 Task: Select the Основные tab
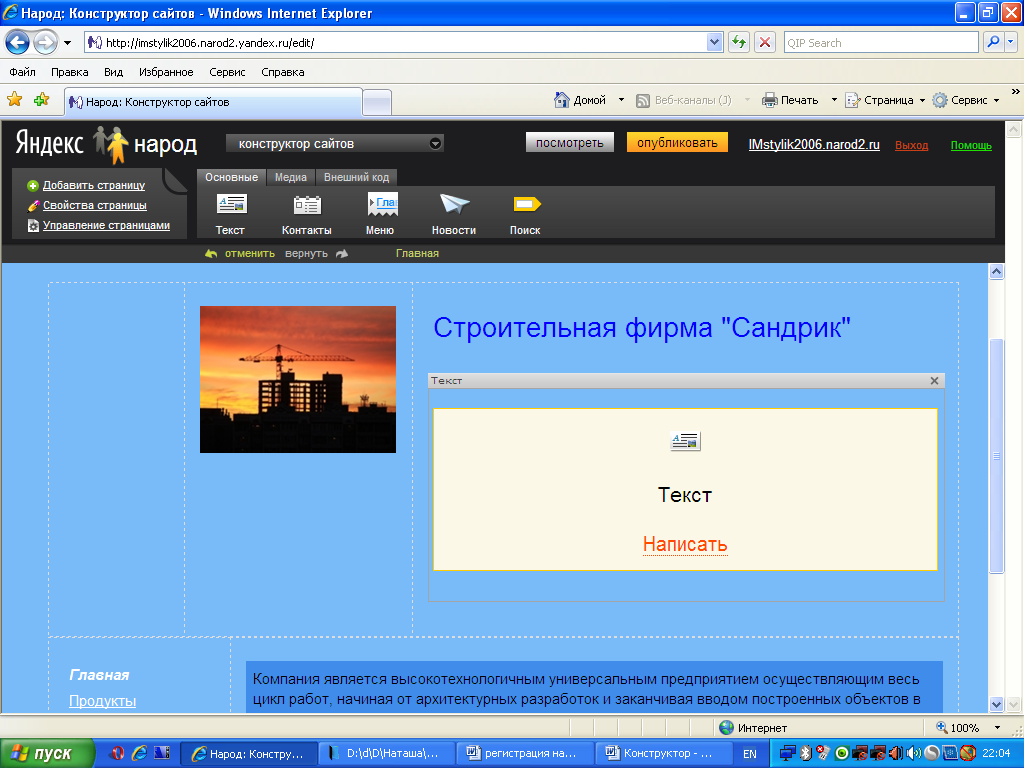(x=231, y=177)
